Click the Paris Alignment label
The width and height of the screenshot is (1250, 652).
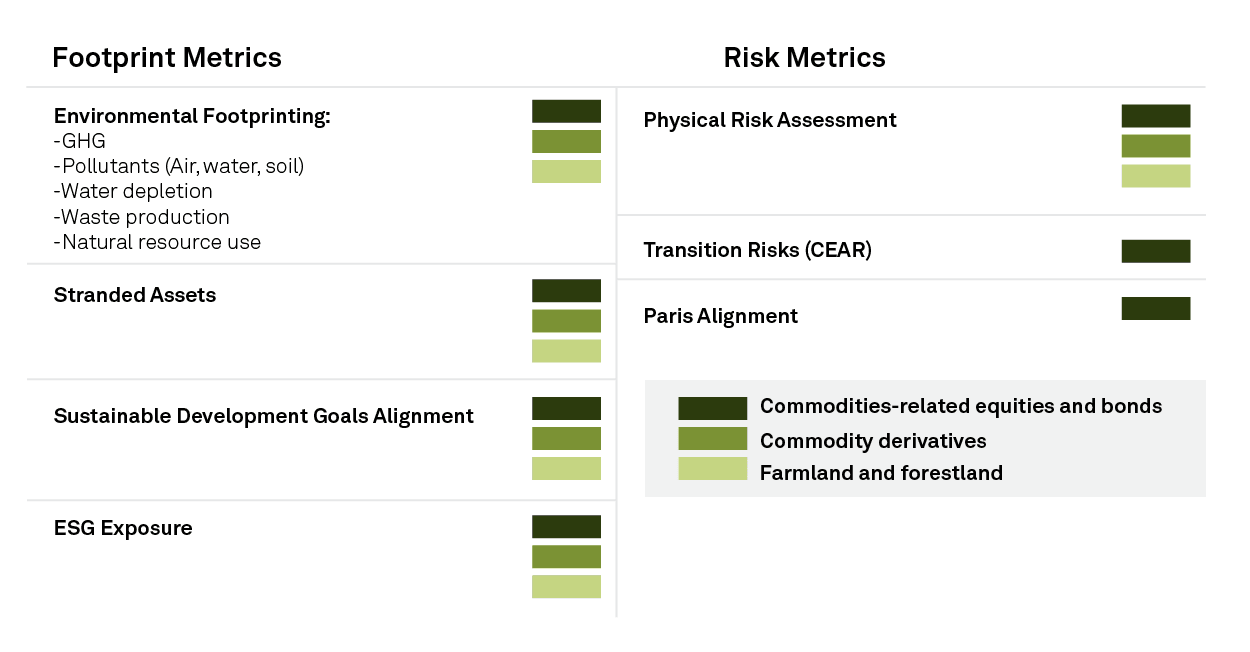point(721,317)
